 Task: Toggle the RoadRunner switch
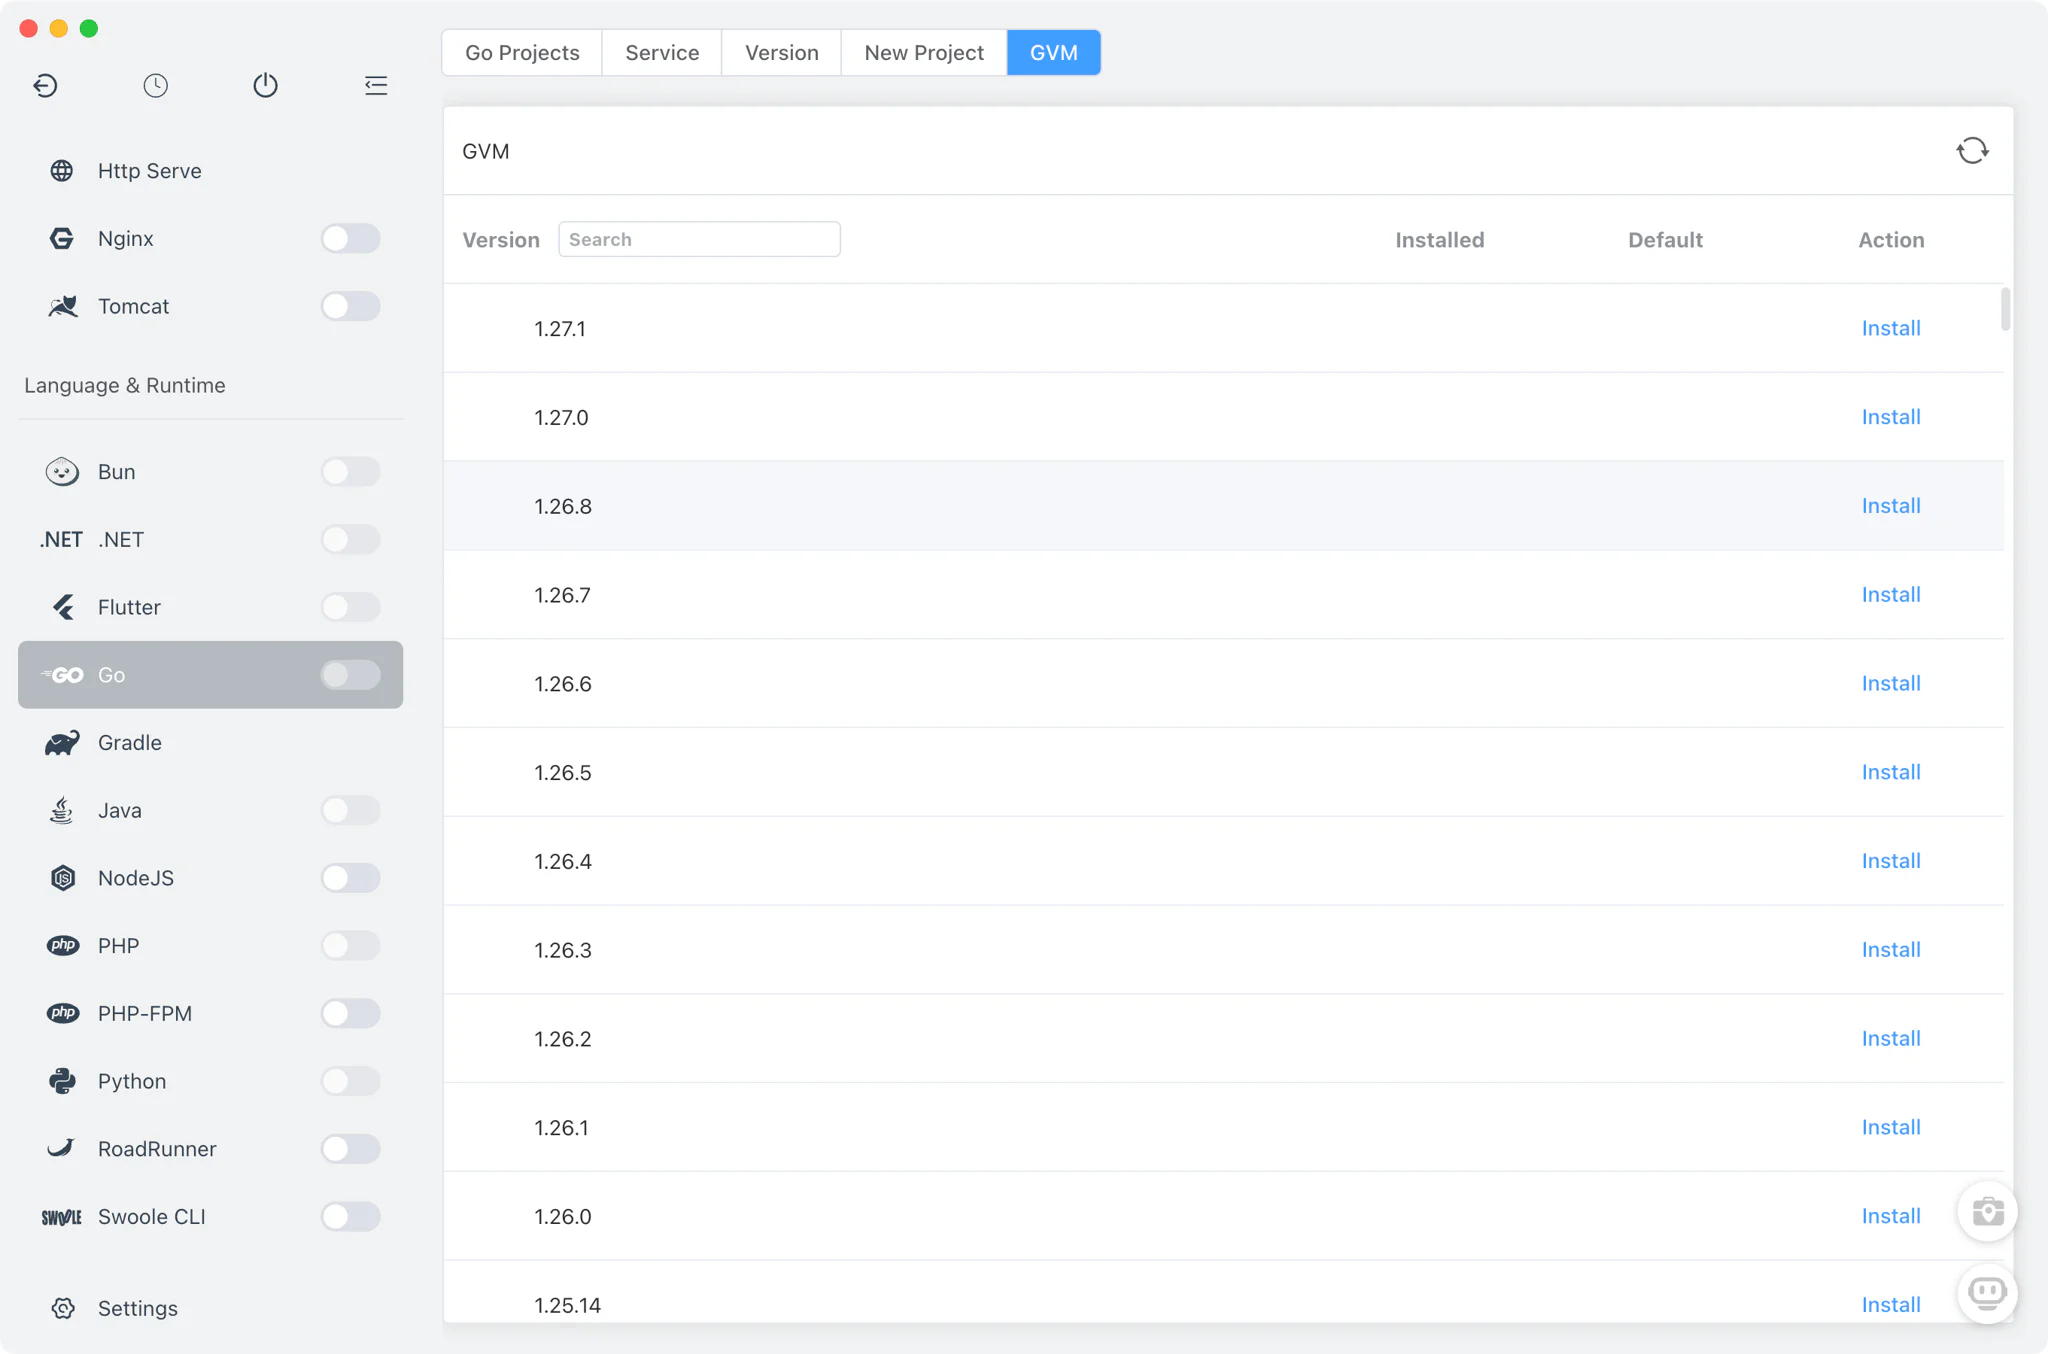pos(350,1148)
